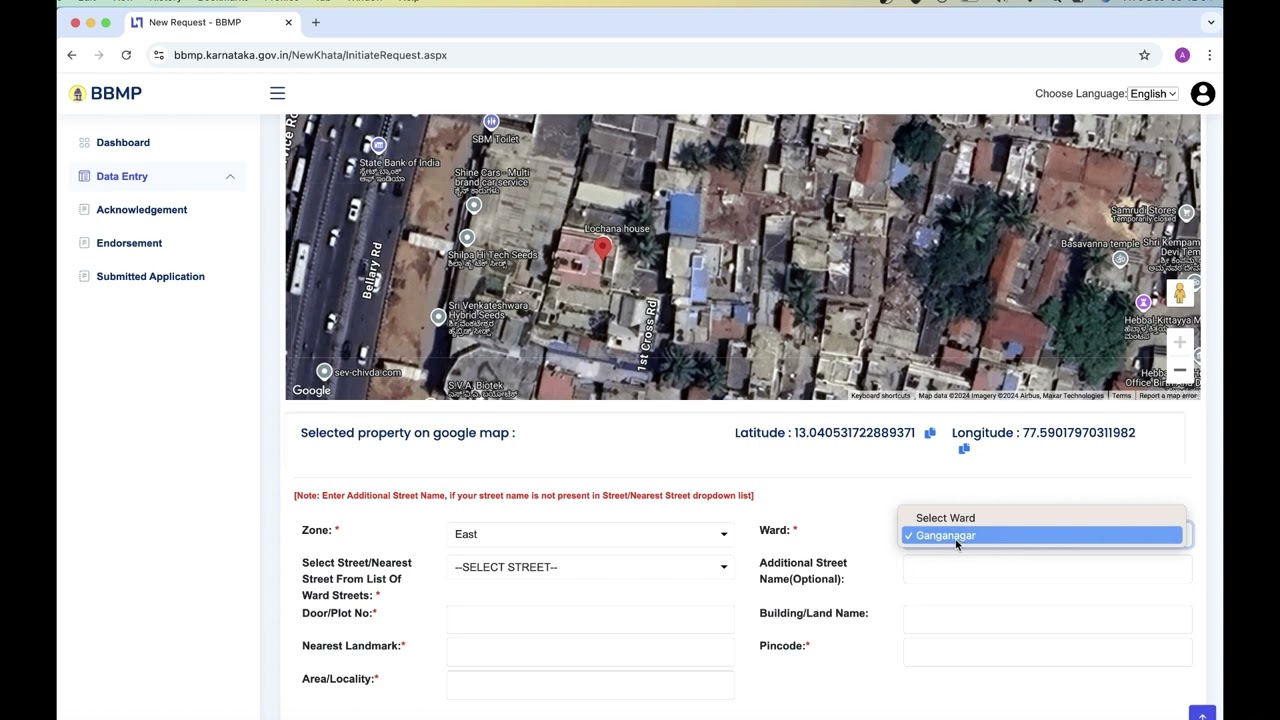Click State Bank of India map marker
This screenshot has width=1280, height=720.
click(378, 146)
